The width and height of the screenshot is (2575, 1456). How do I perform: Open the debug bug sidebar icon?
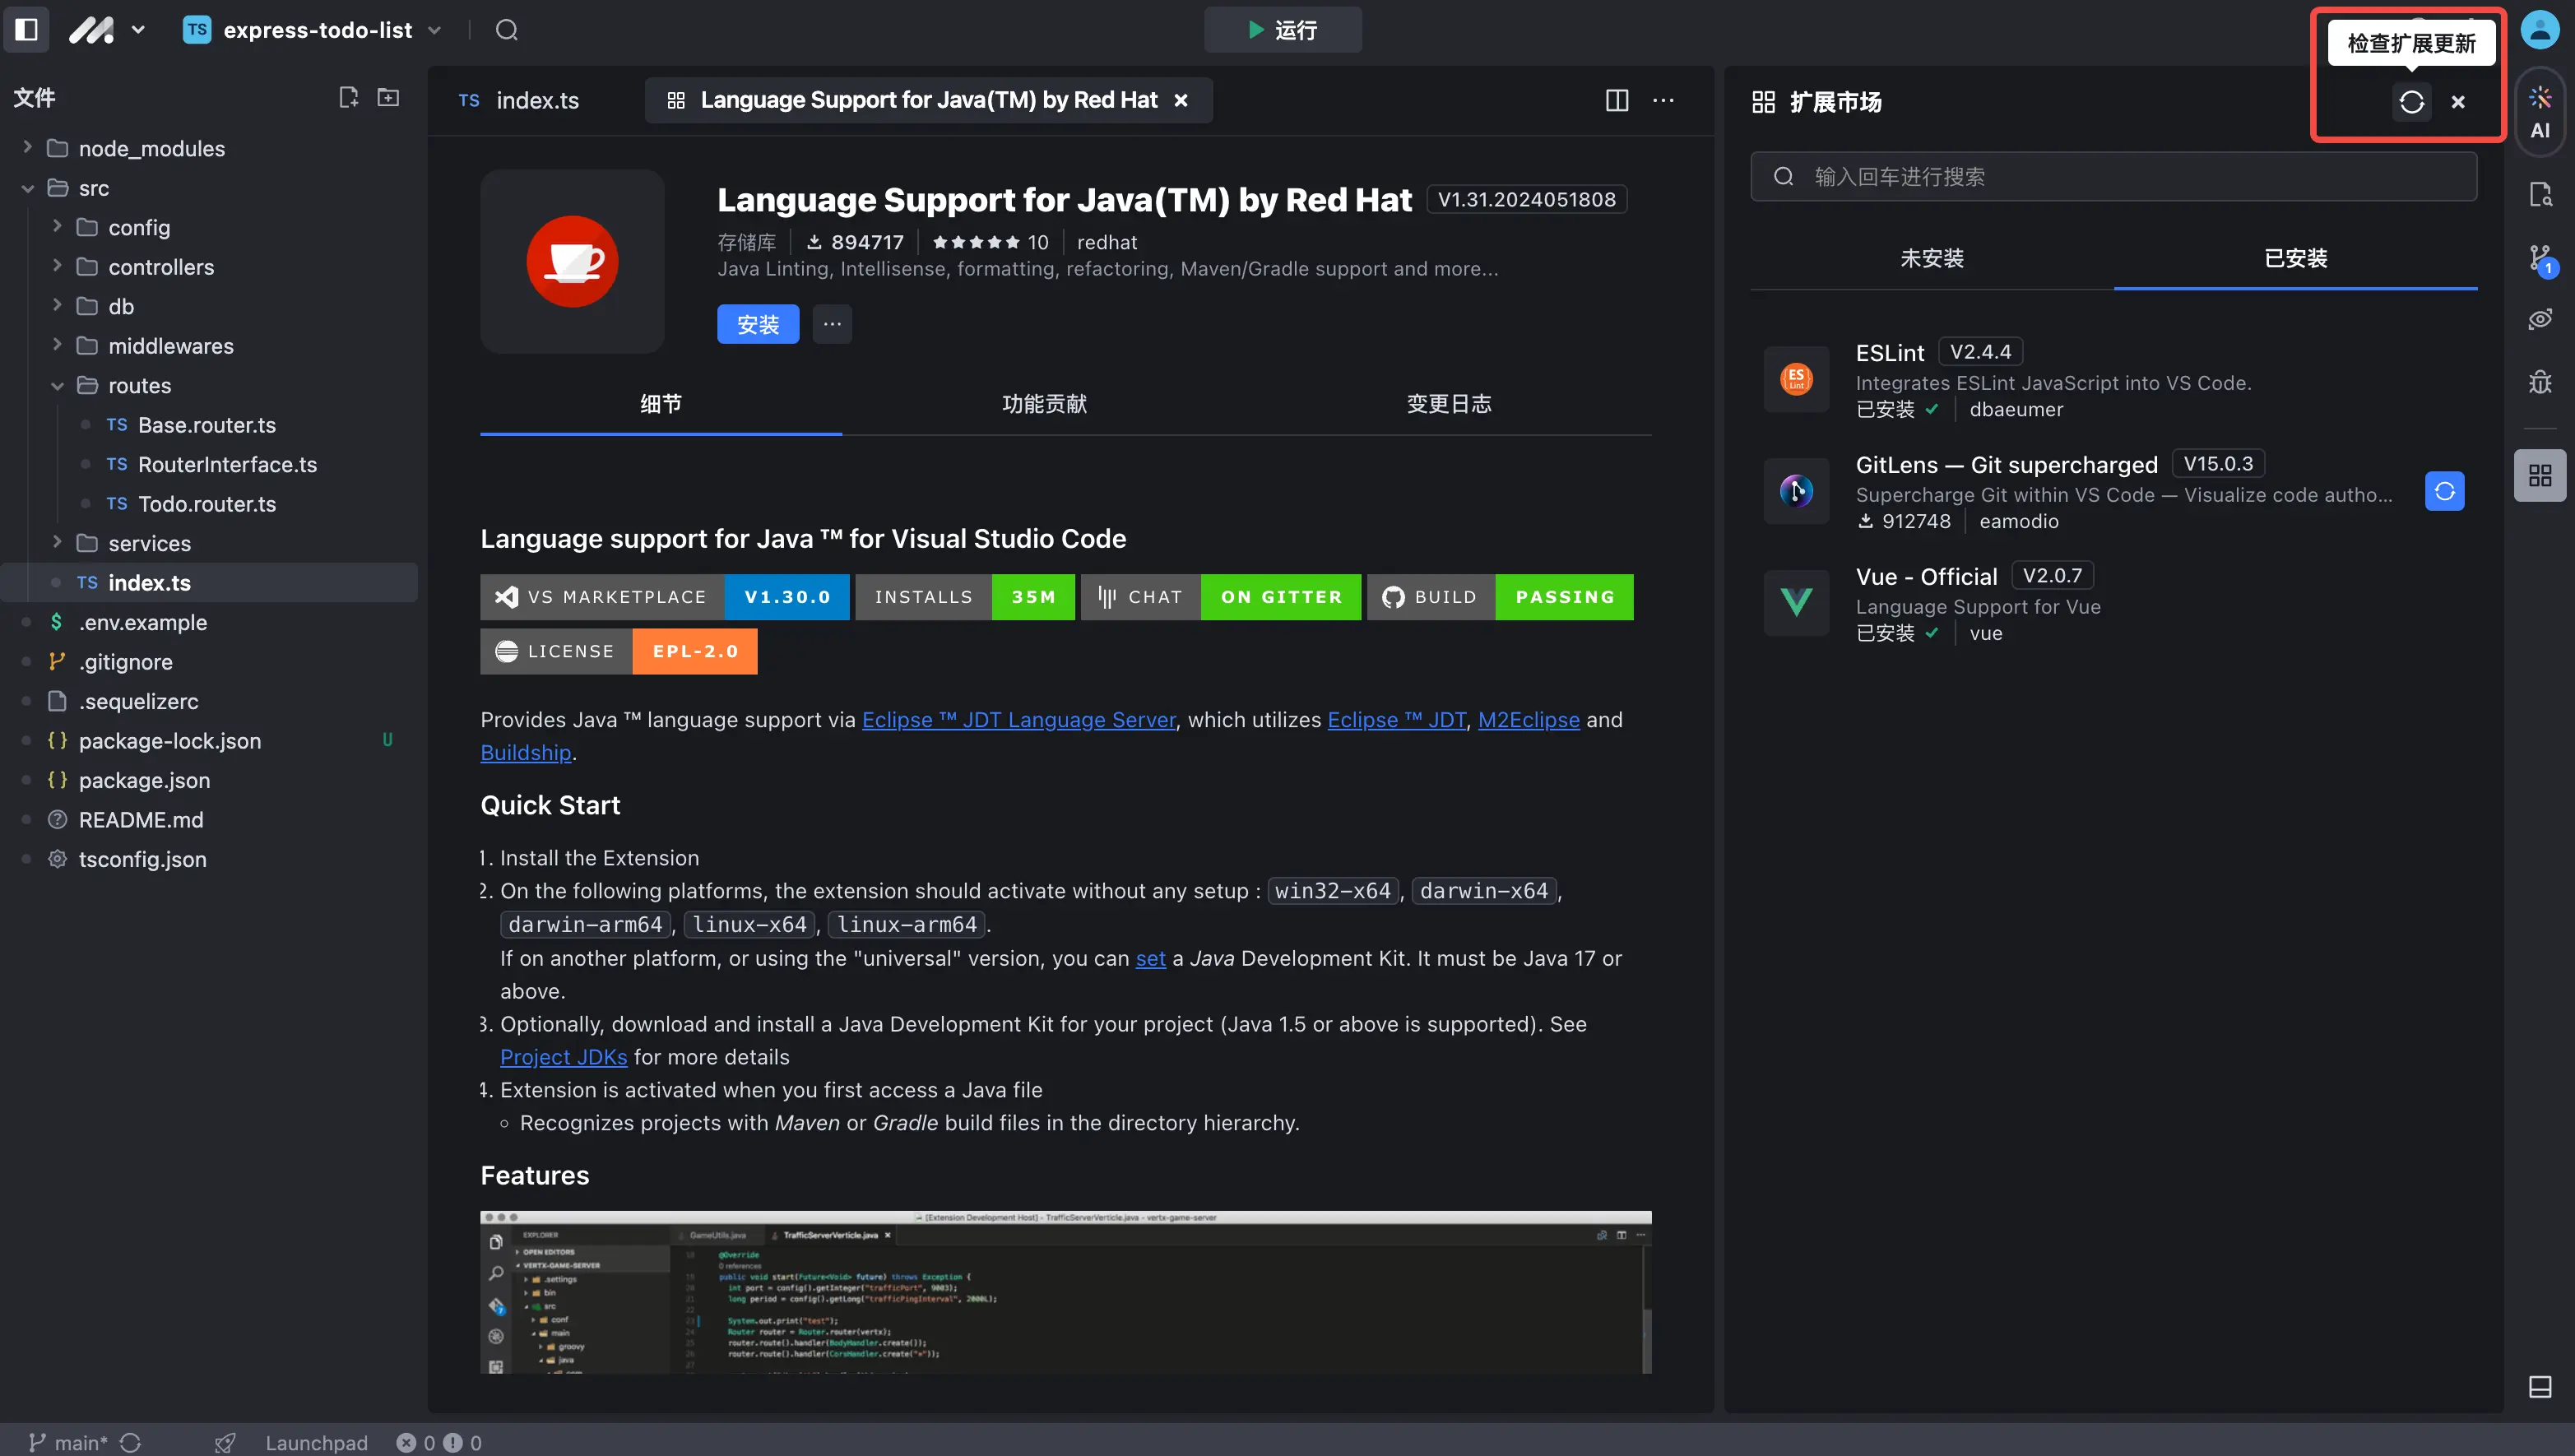[2540, 382]
